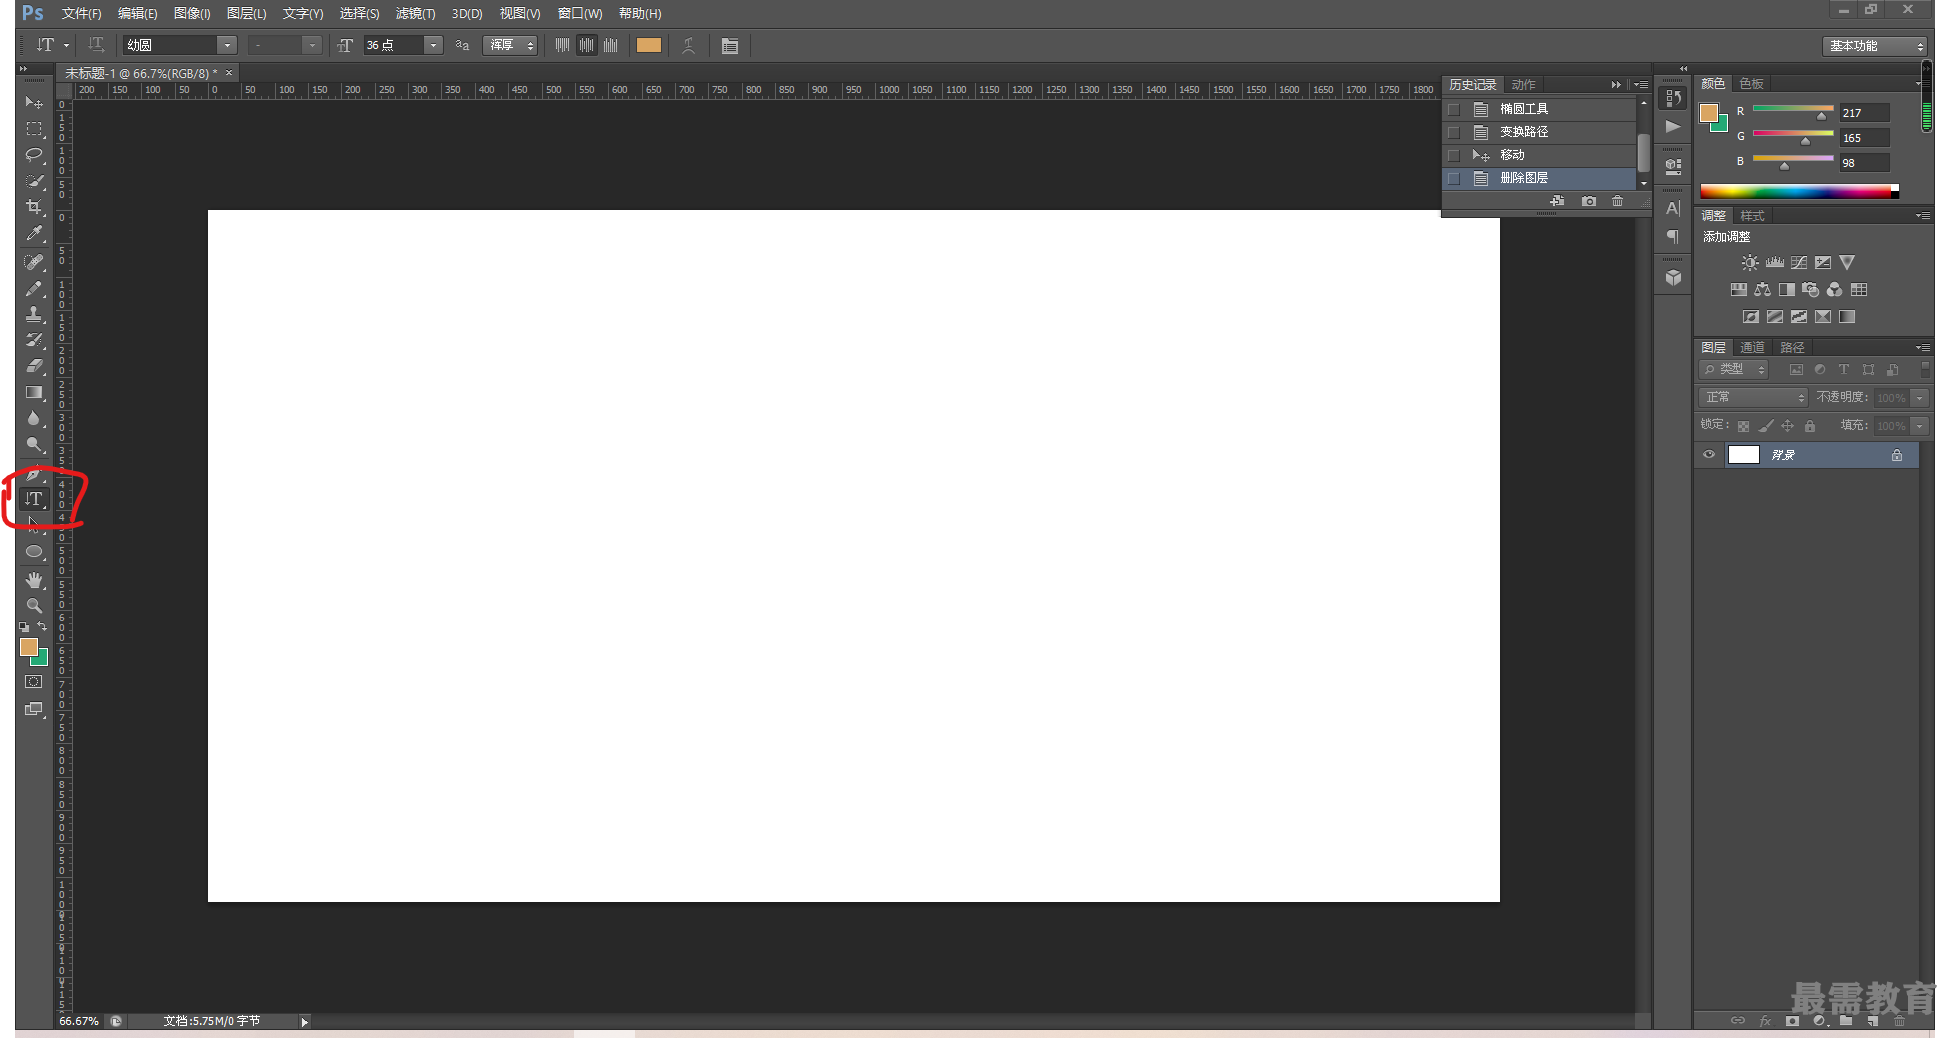1943x1038 pixels.
Task: Click the Brightness/Contrast adjustment icon
Action: click(1749, 262)
